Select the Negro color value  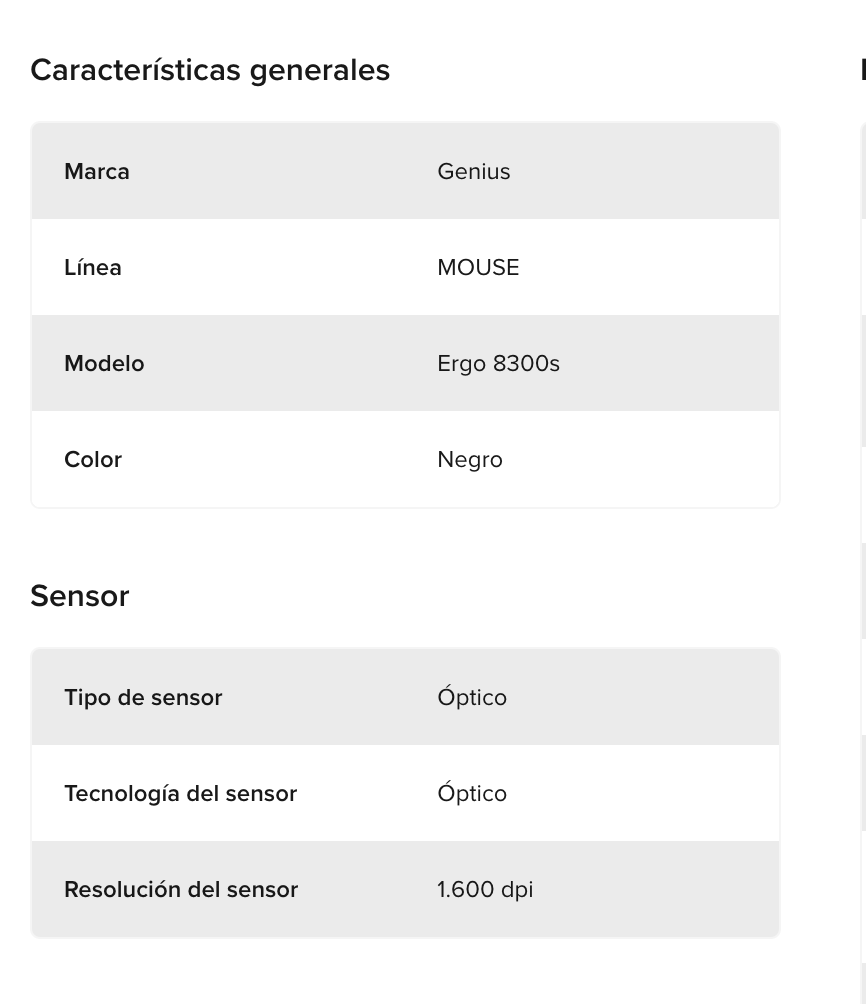pyautogui.click(x=470, y=460)
